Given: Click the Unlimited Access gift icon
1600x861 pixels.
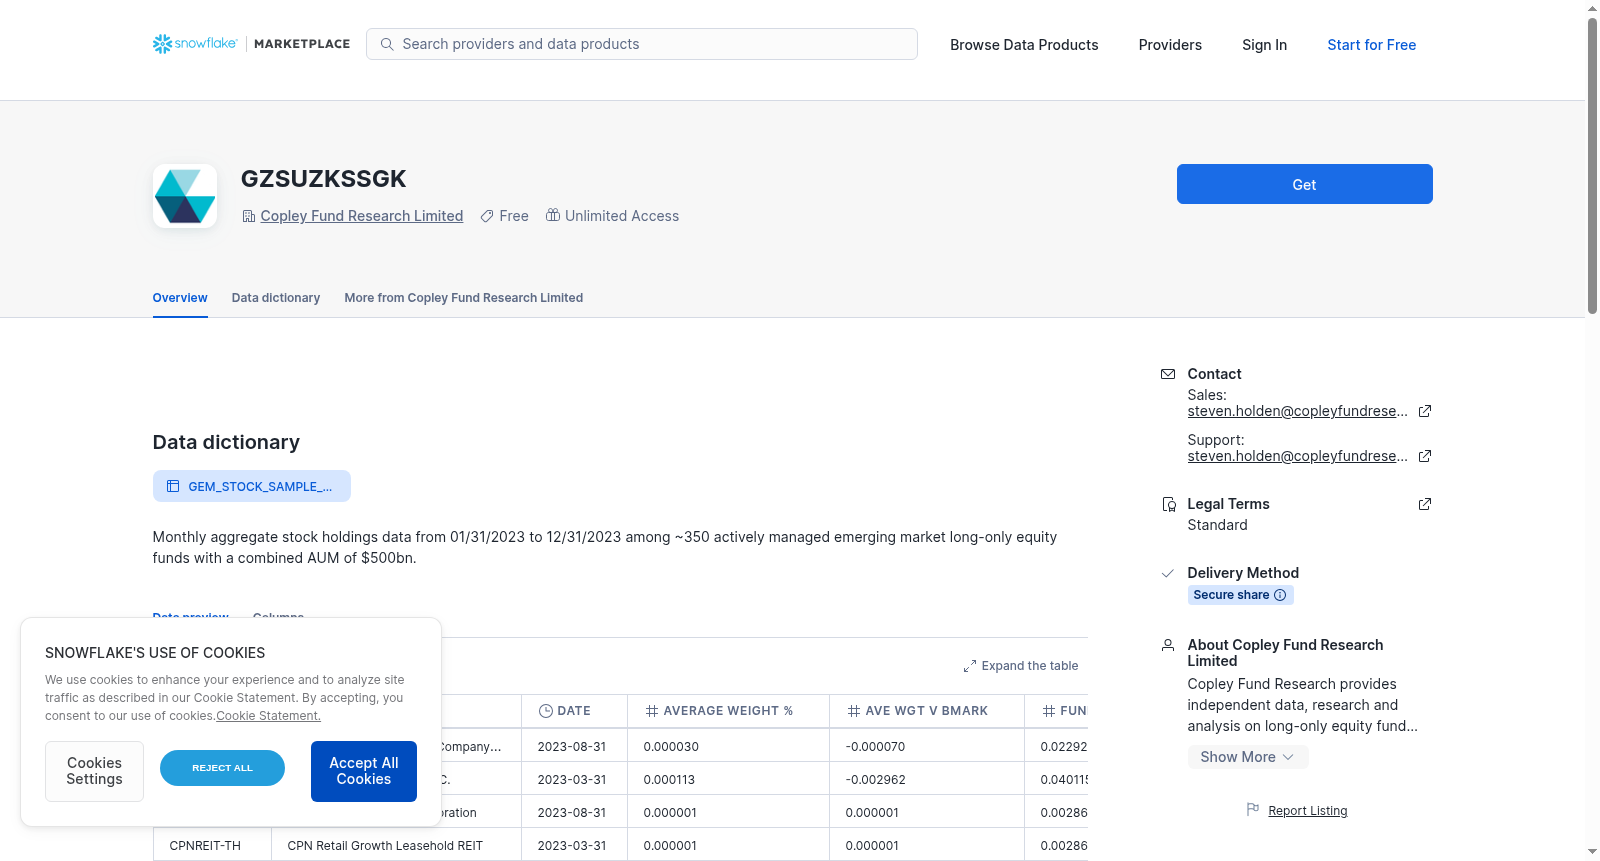Looking at the screenshot, I should (553, 215).
